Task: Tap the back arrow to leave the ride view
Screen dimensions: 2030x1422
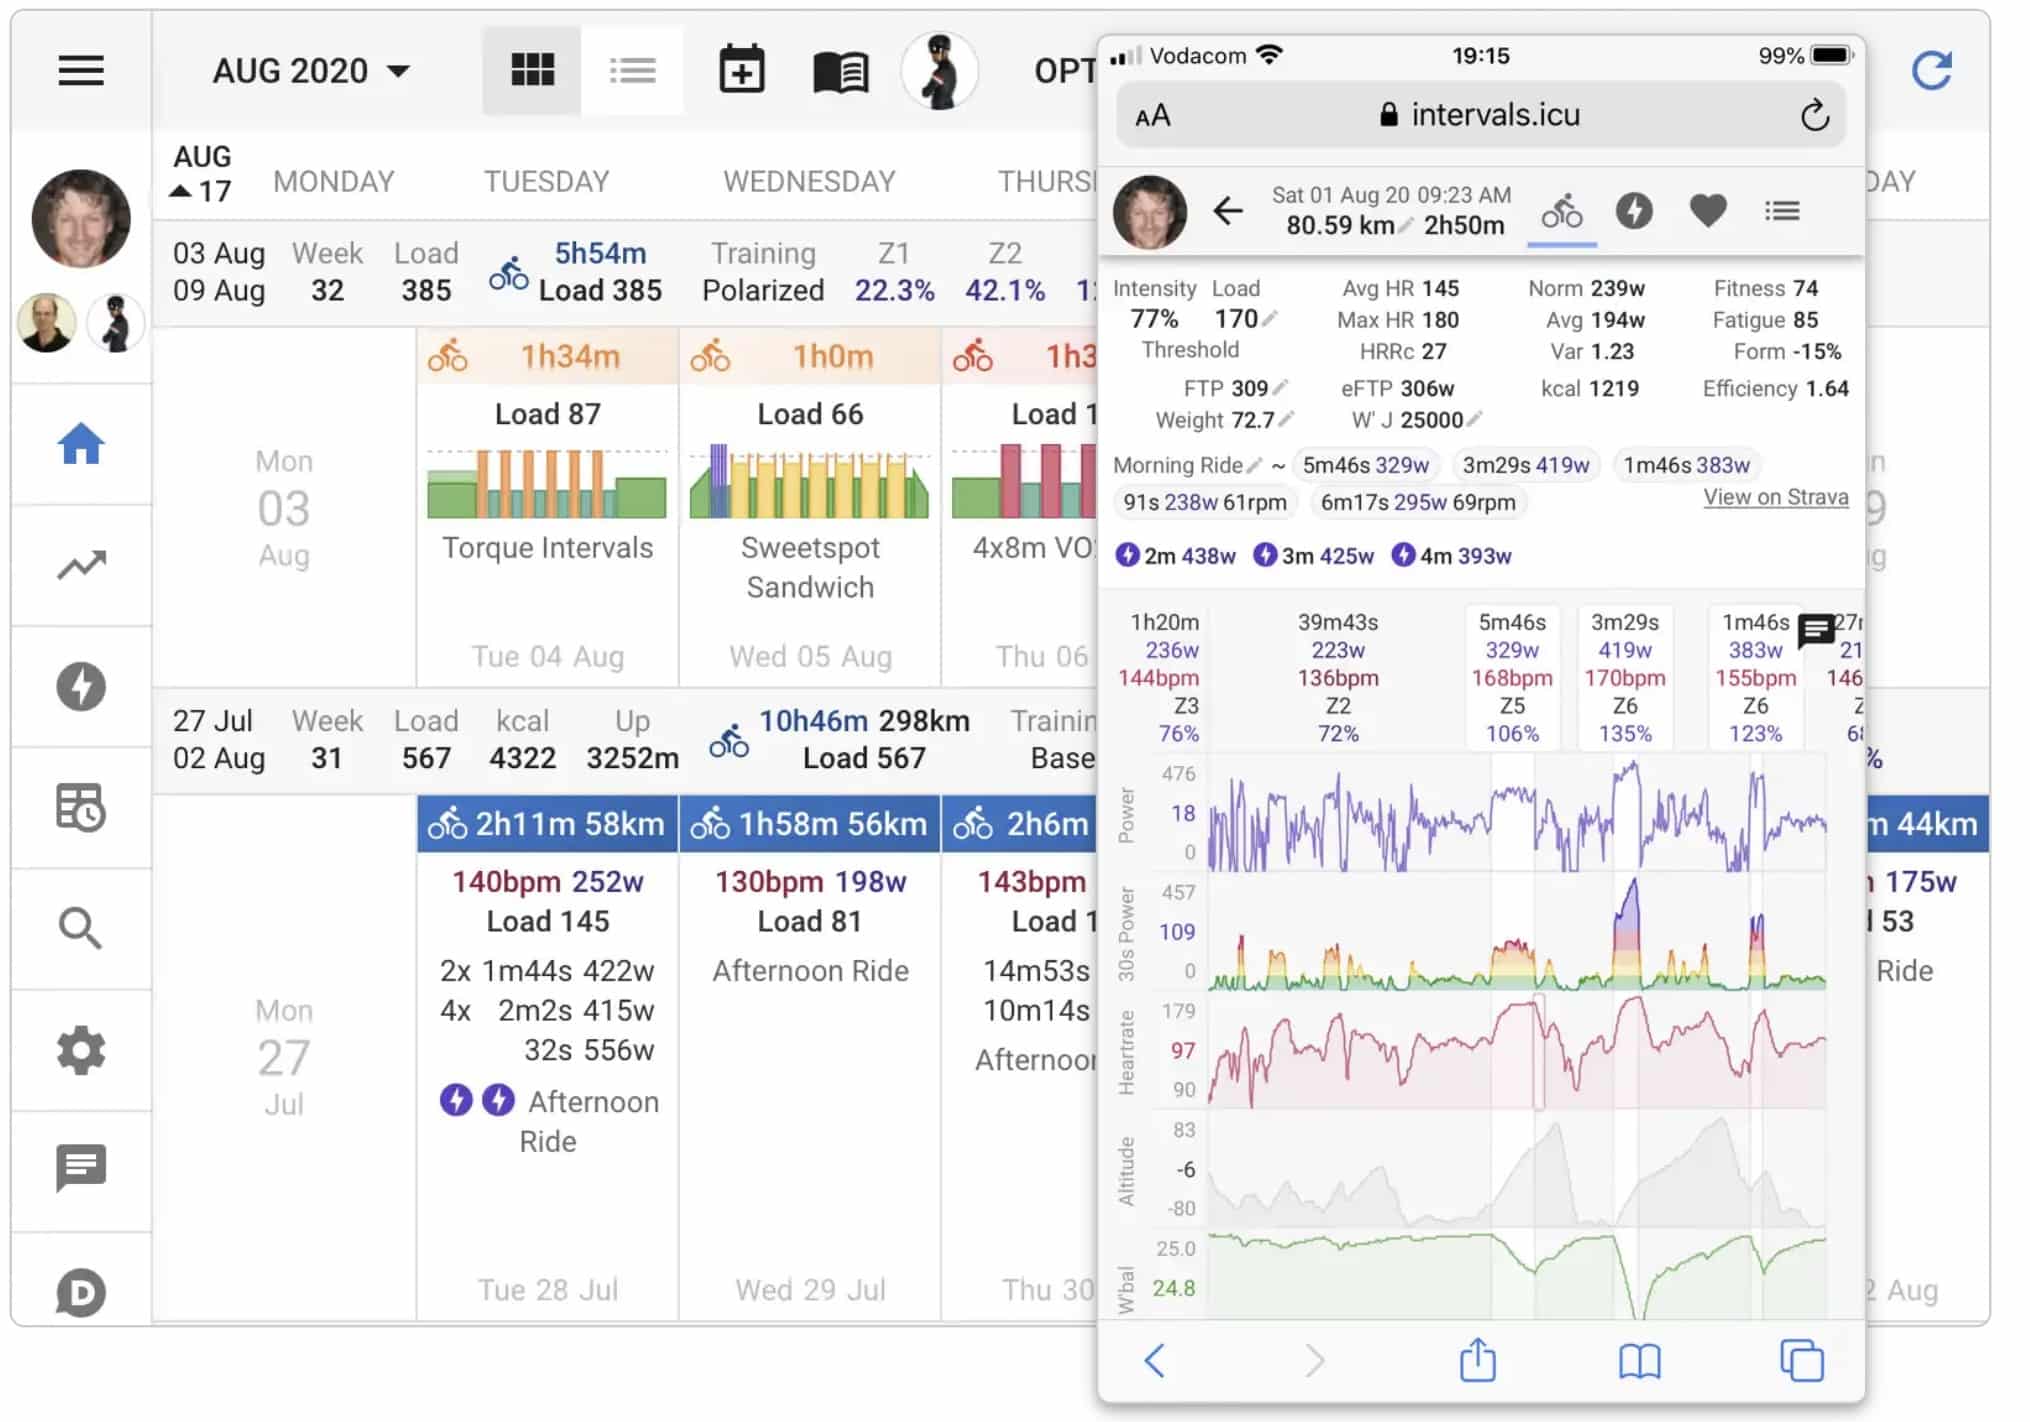Action: pyautogui.click(x=1228, y=212)
